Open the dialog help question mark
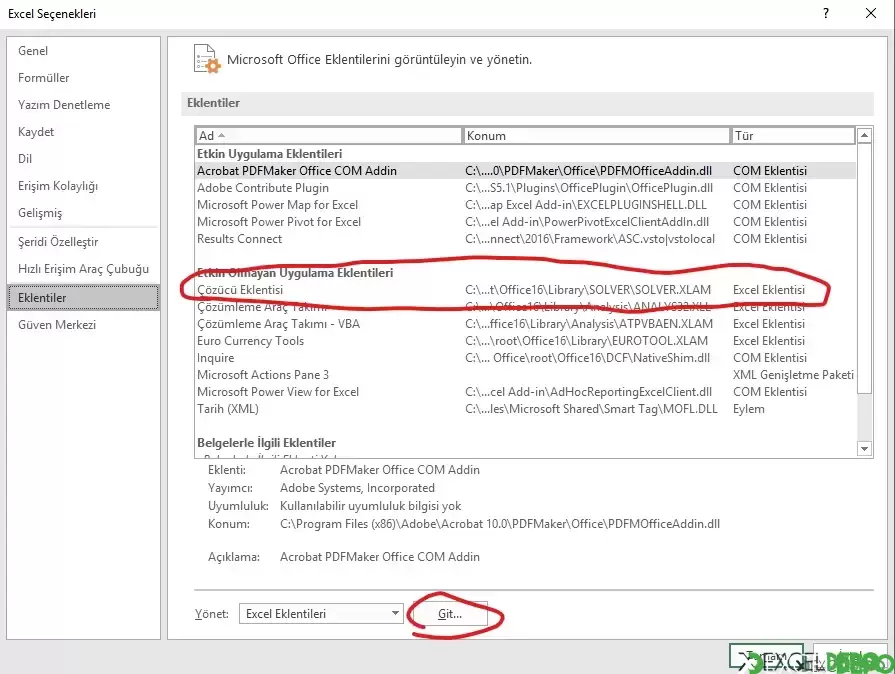The height and width of the screenshot is (674, 895). (825, 13)
